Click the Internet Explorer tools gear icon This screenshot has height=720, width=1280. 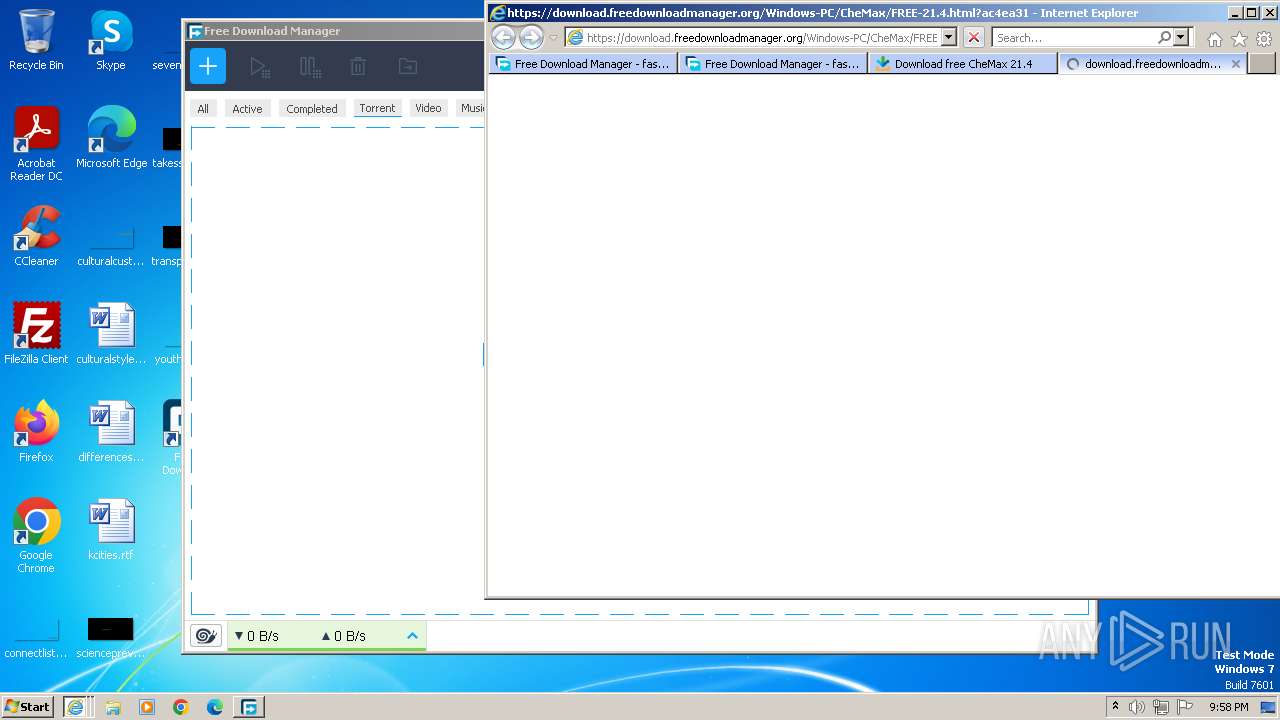(x=1264, y=39)
